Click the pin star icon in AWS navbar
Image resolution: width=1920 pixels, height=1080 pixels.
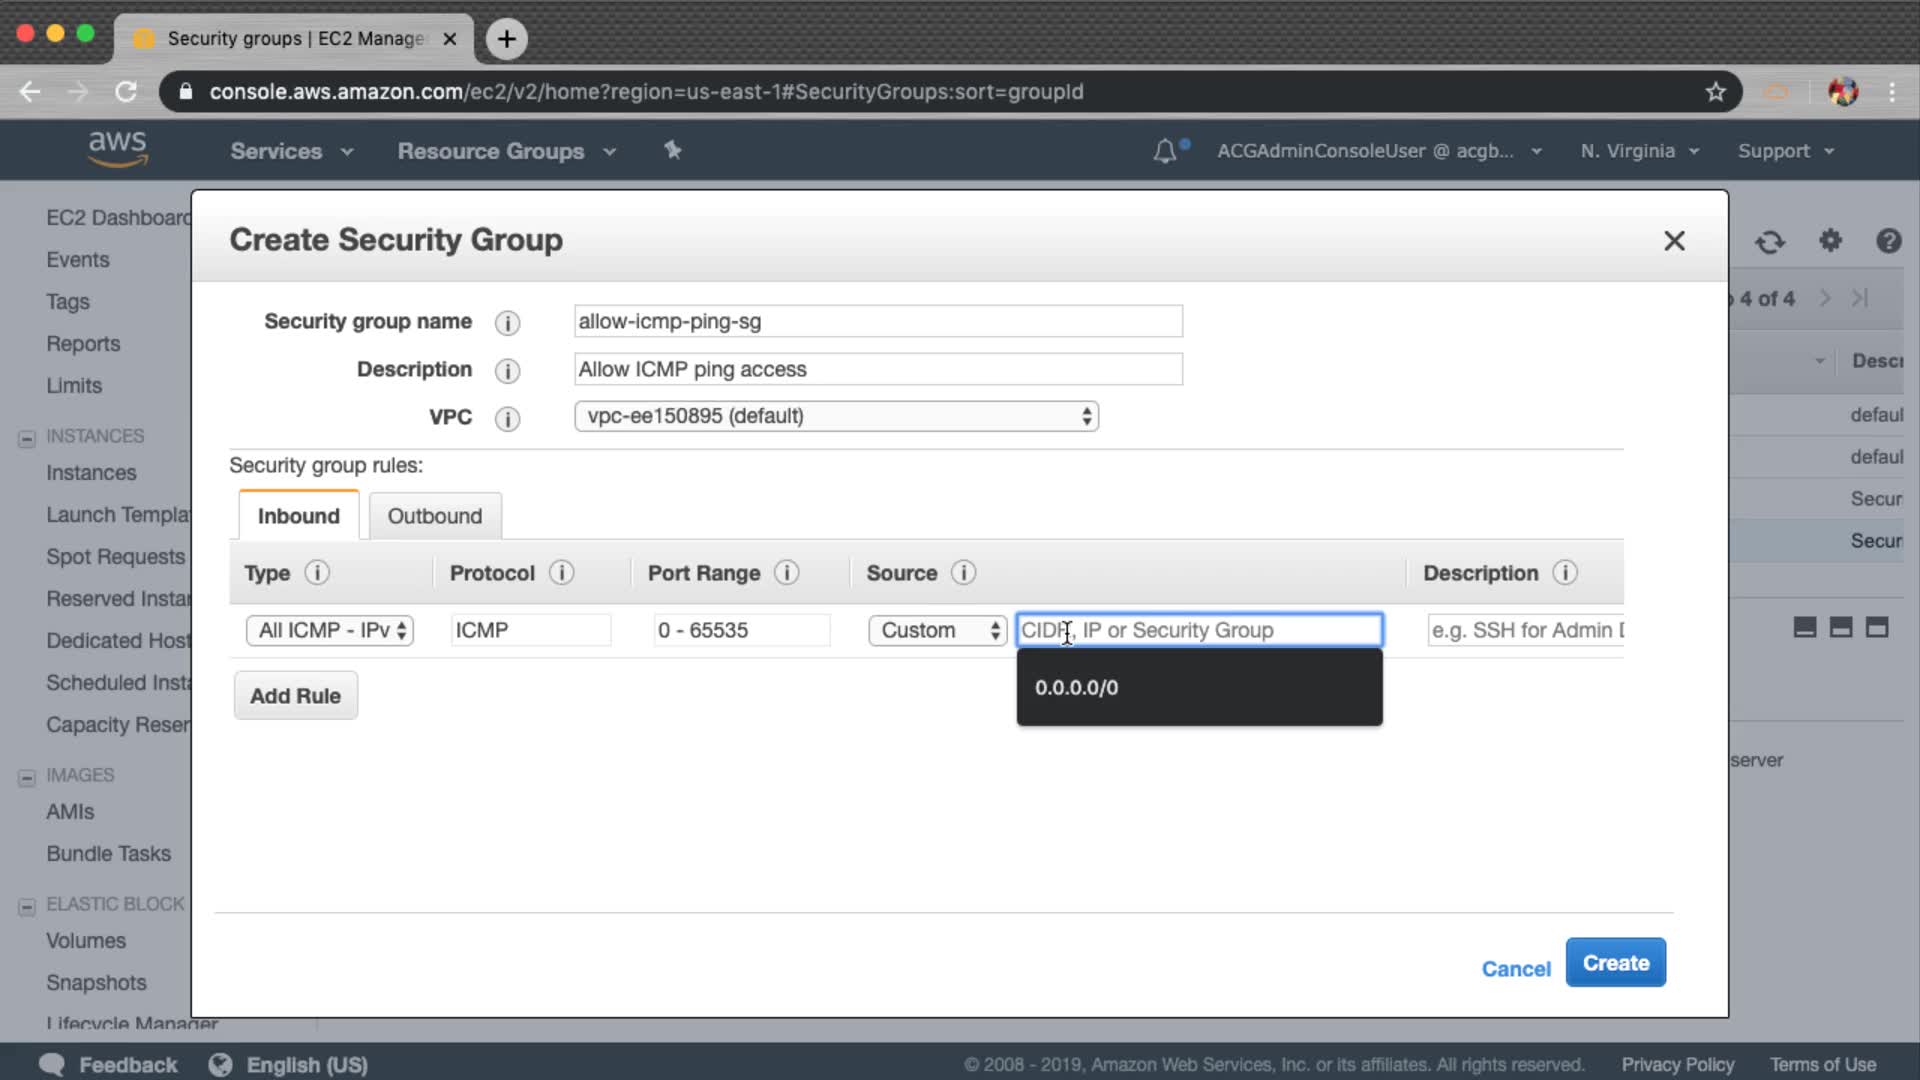673,150
